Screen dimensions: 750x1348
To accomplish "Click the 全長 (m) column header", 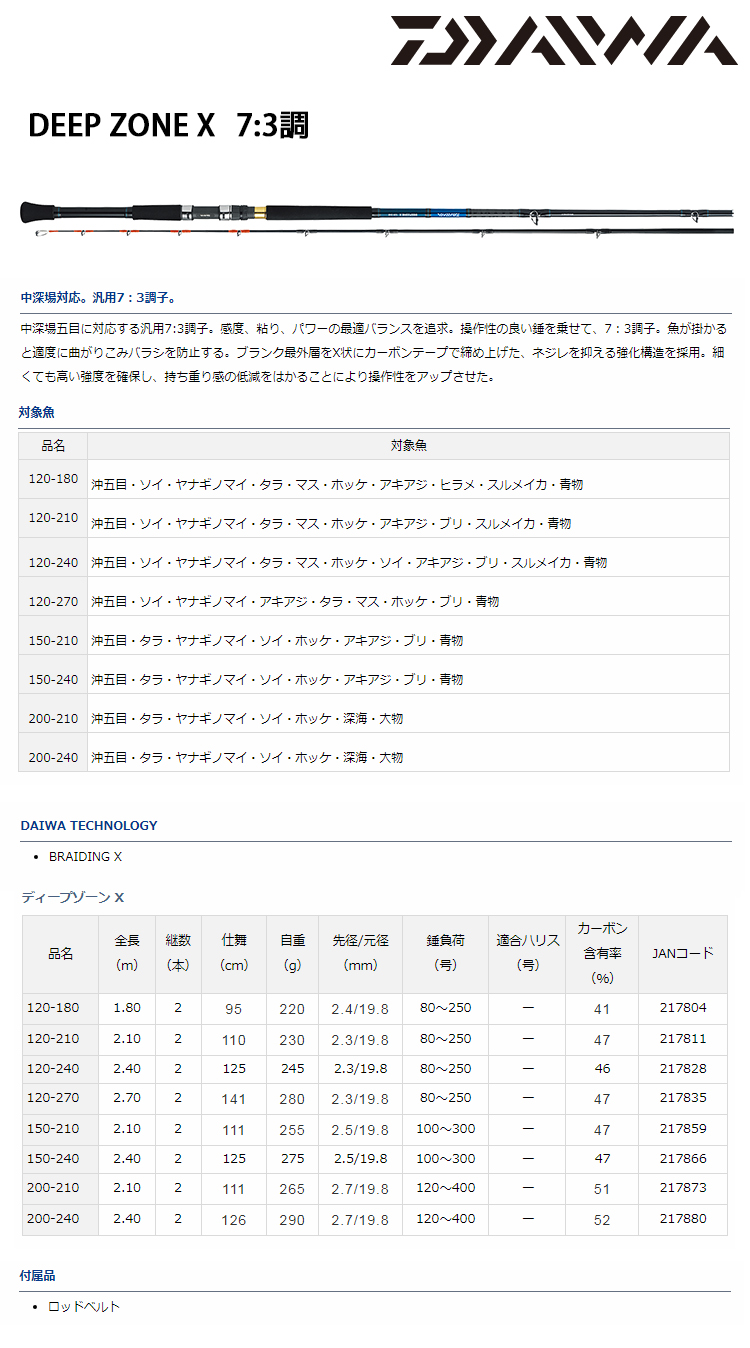I will 127,953.
